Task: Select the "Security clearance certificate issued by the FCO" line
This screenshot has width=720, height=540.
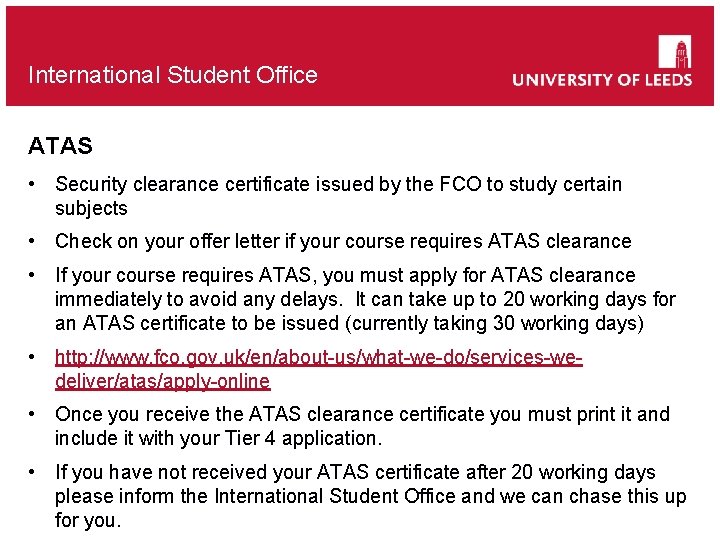Action: [x=338, y=184]
